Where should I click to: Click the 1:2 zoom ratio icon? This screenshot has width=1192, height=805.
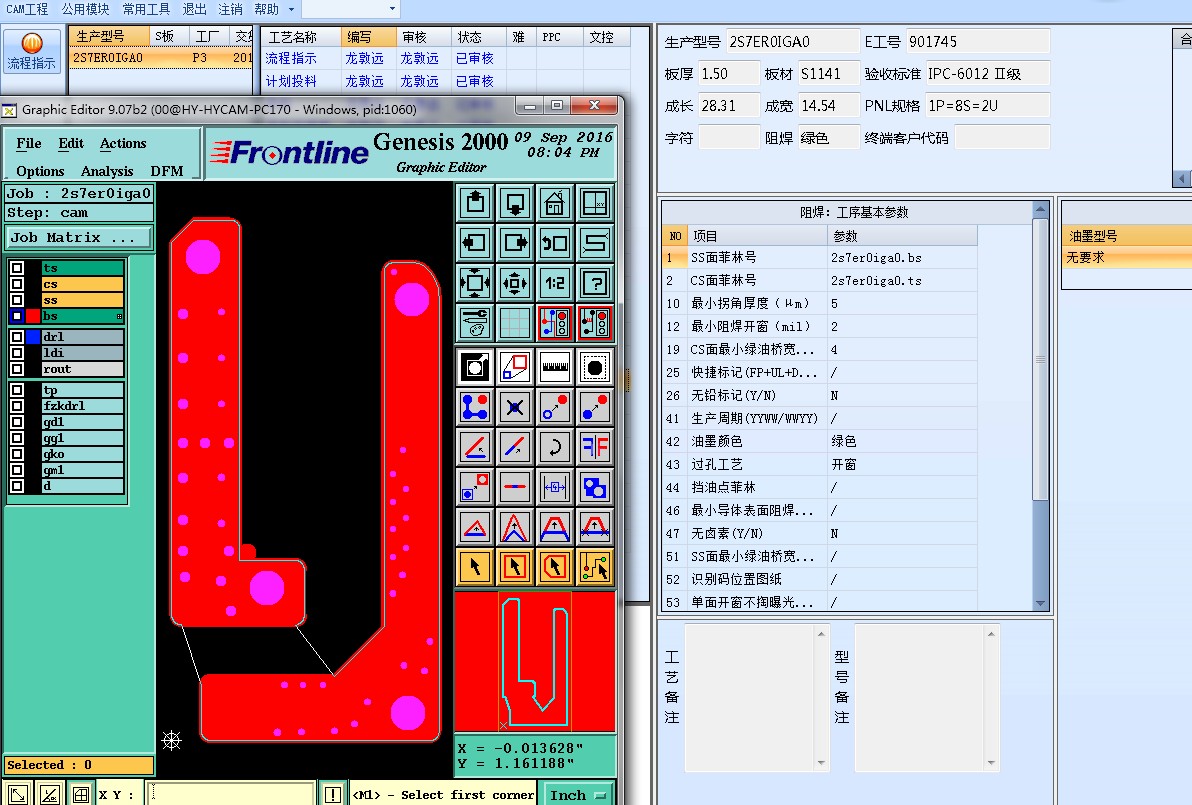tap(555, 284)
